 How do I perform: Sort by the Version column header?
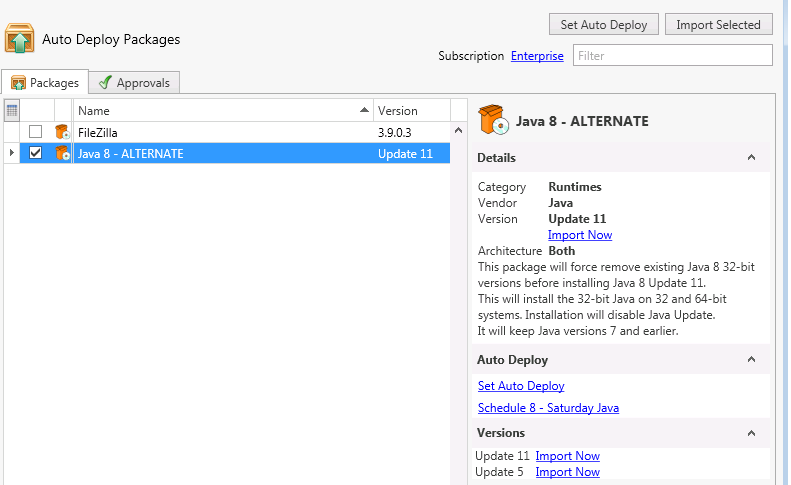click(412, 111)
